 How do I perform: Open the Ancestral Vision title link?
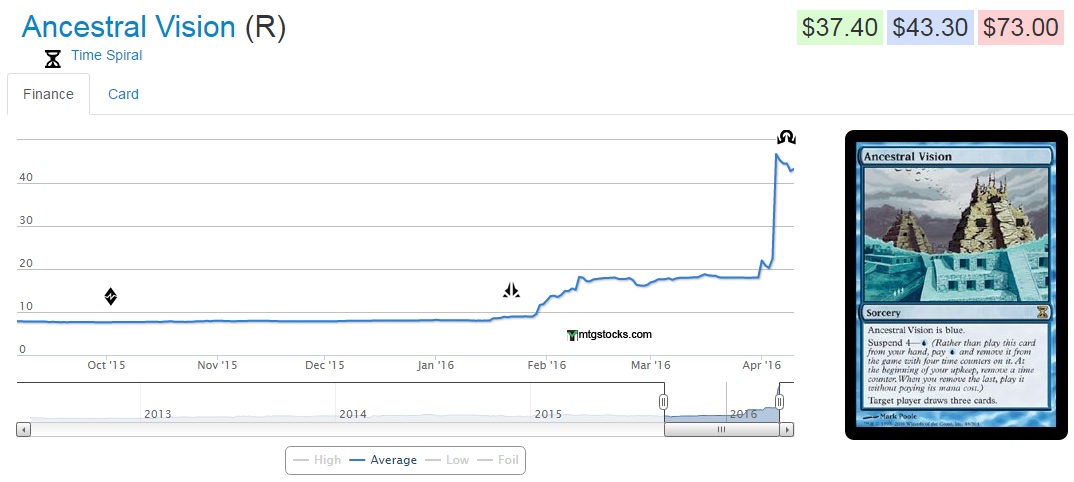click(129, 27)
